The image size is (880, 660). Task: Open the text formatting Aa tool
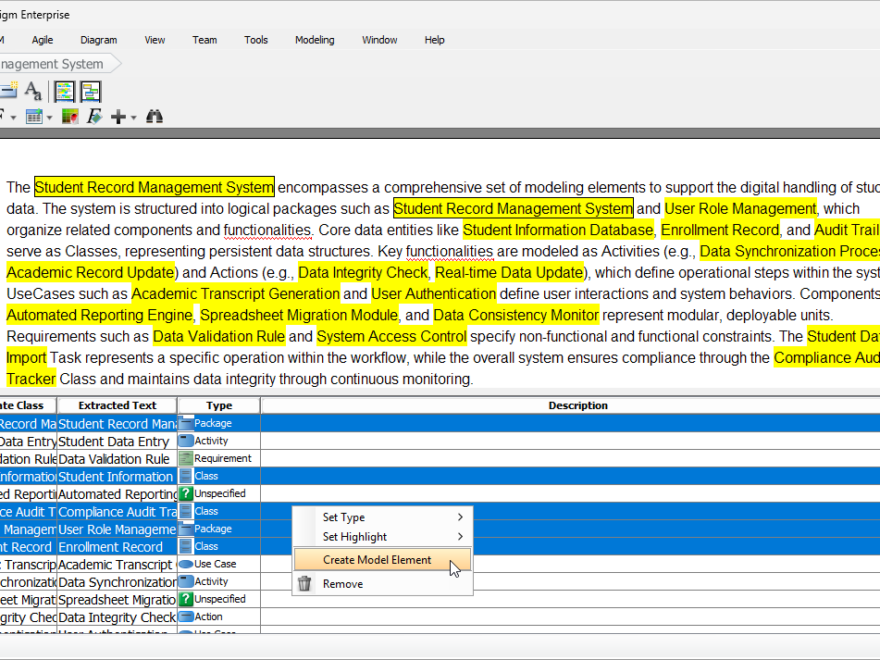click(x=33, y=91)
